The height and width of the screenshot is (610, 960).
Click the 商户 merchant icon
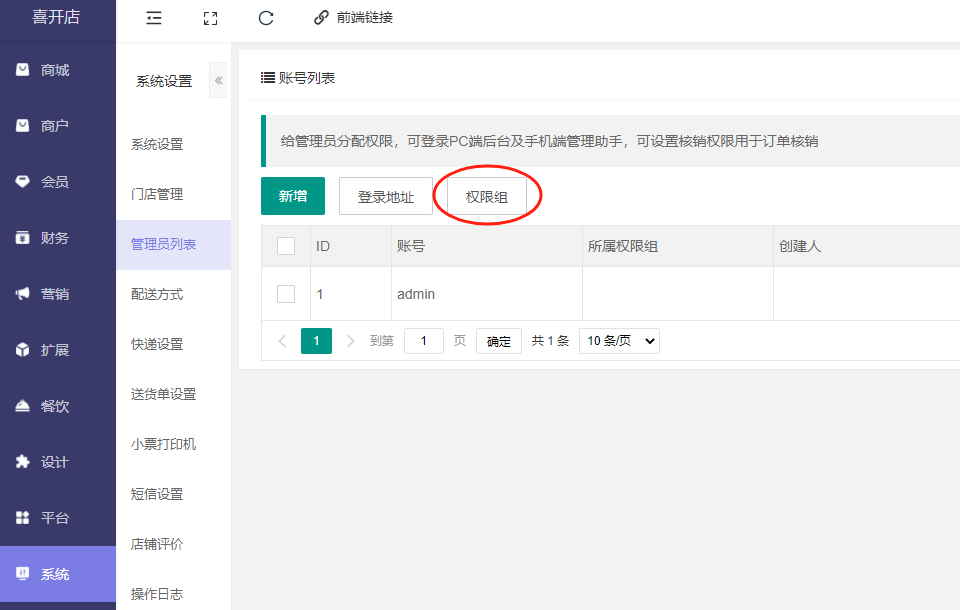(x=23, y=126)
